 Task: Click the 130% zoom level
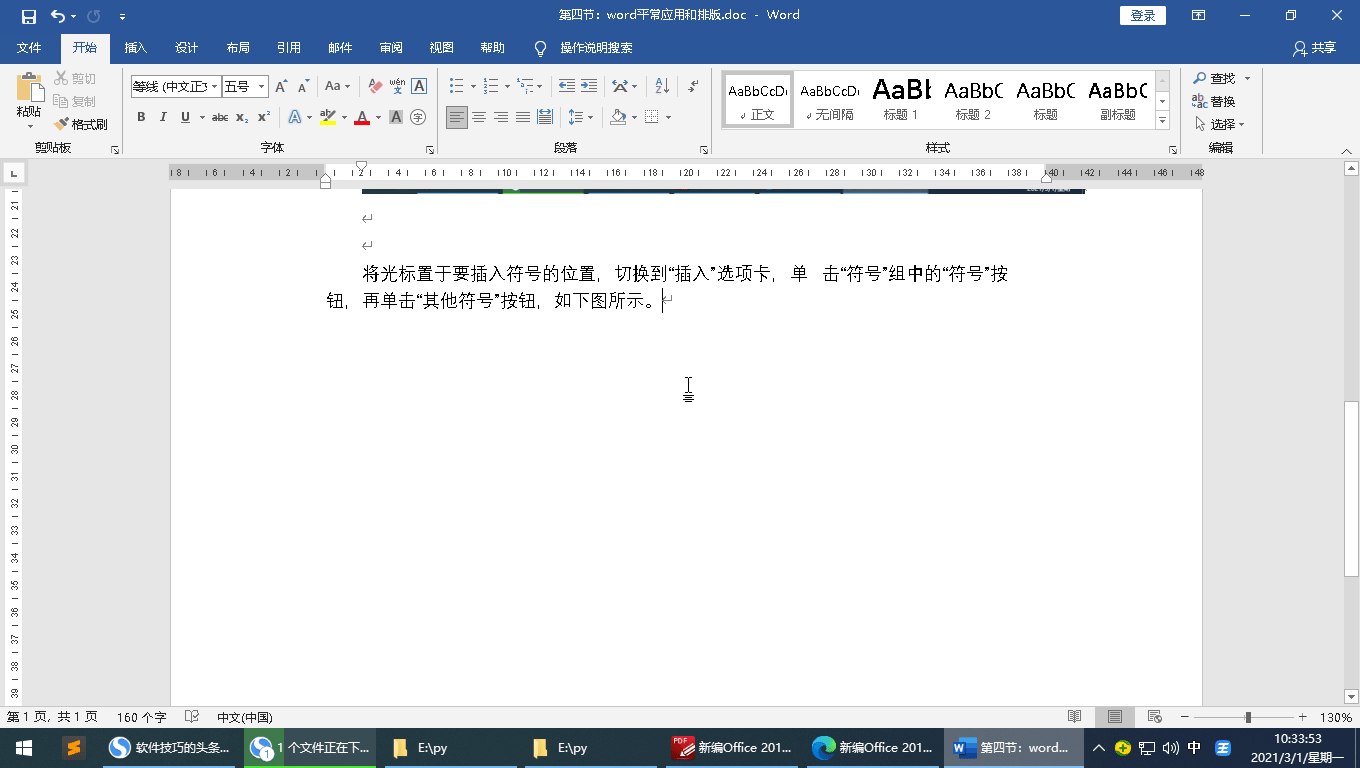[1336, 717]
